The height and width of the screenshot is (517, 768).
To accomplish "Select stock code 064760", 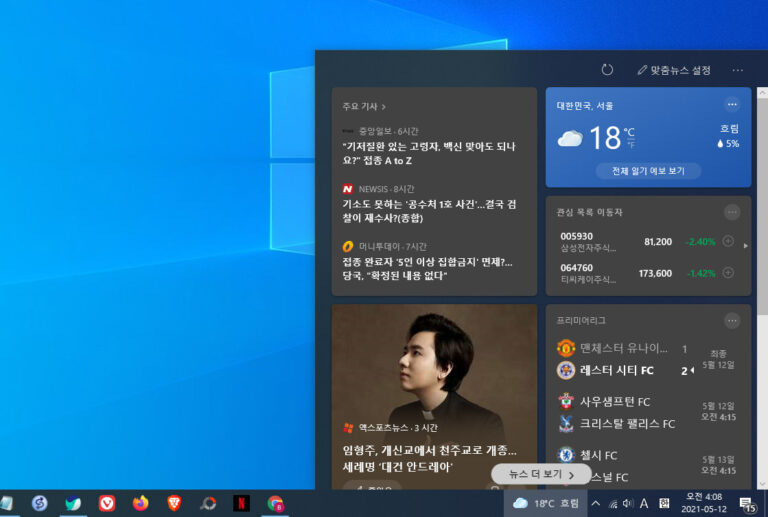I will pyautogui.click(x=576, y=268).
